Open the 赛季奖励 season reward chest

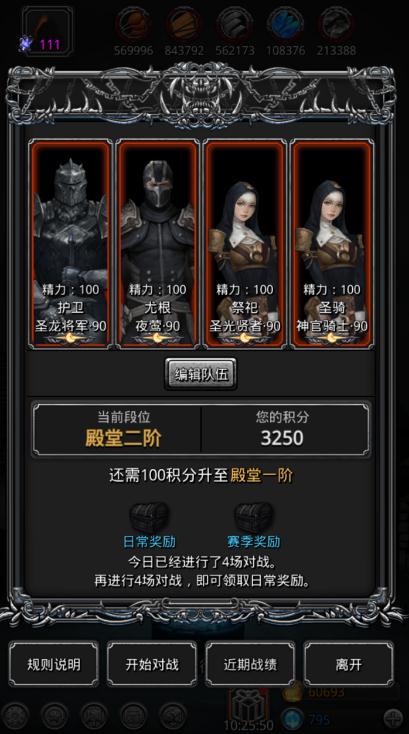[254, 517]
